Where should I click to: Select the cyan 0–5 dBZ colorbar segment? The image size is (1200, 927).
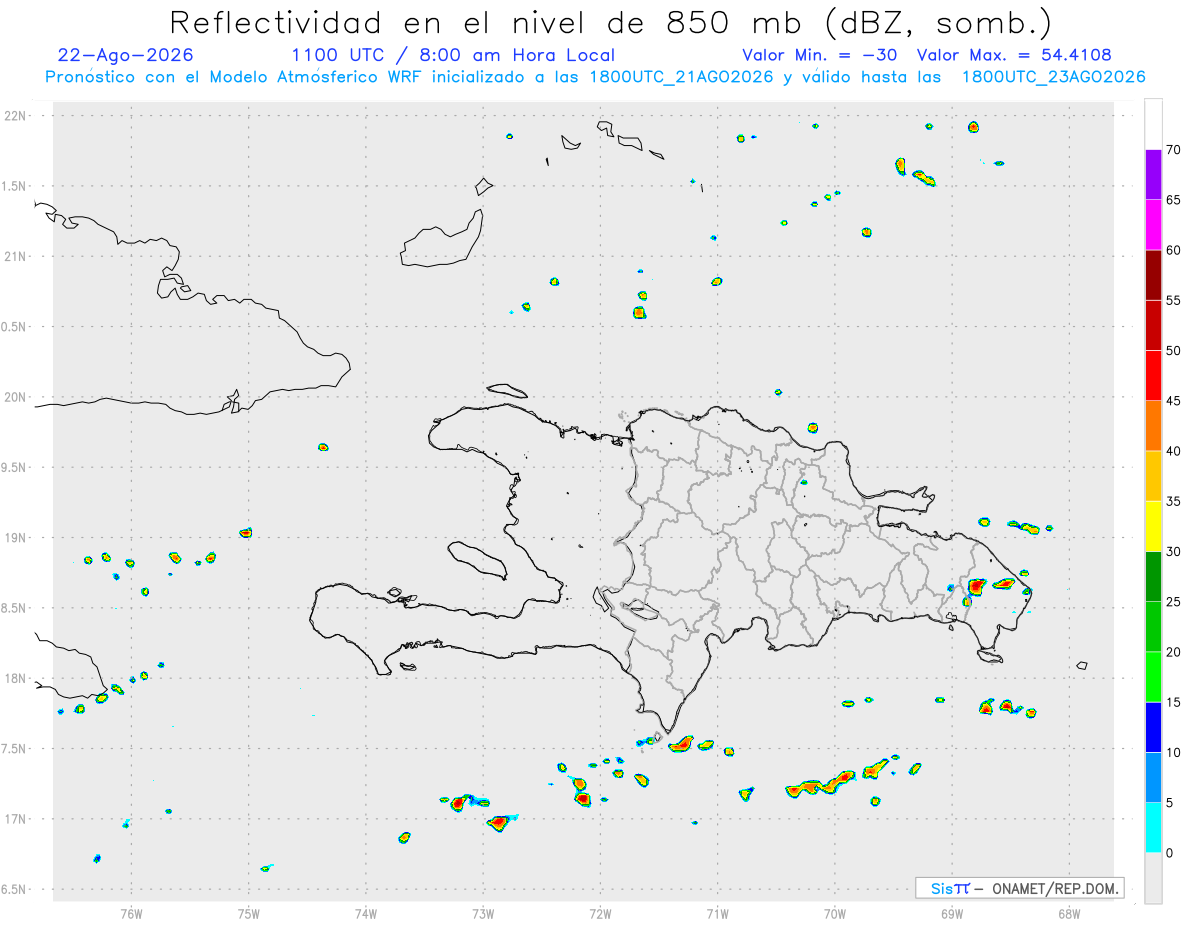coord(1153,828)
